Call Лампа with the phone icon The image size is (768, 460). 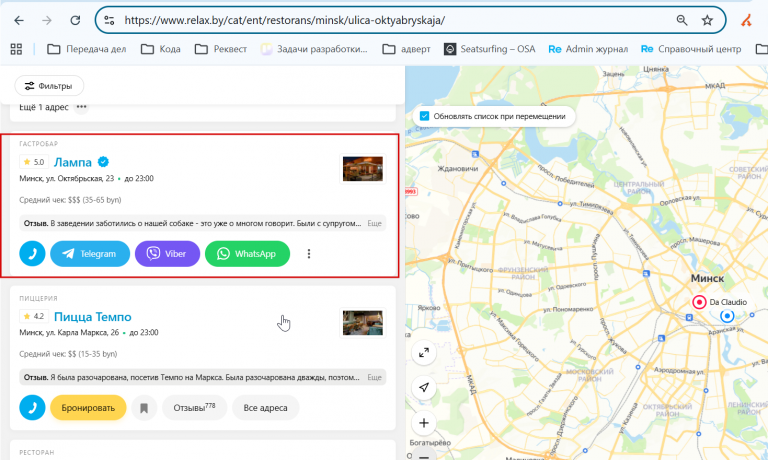32,254
